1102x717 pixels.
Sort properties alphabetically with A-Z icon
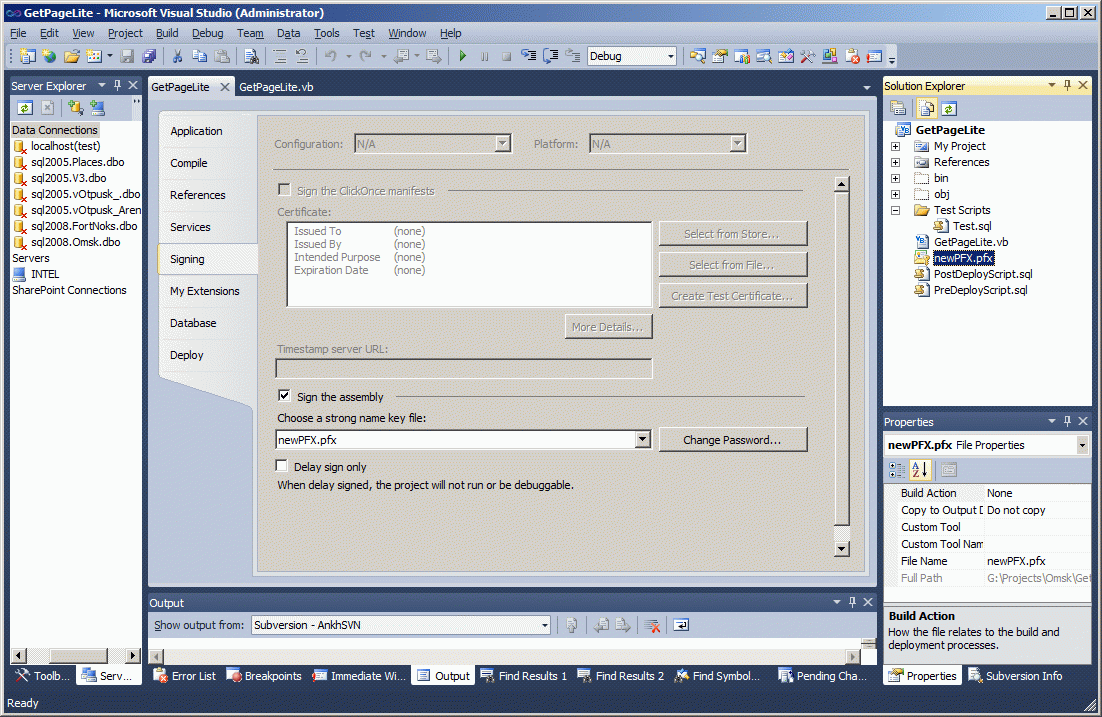coord(920,470)
